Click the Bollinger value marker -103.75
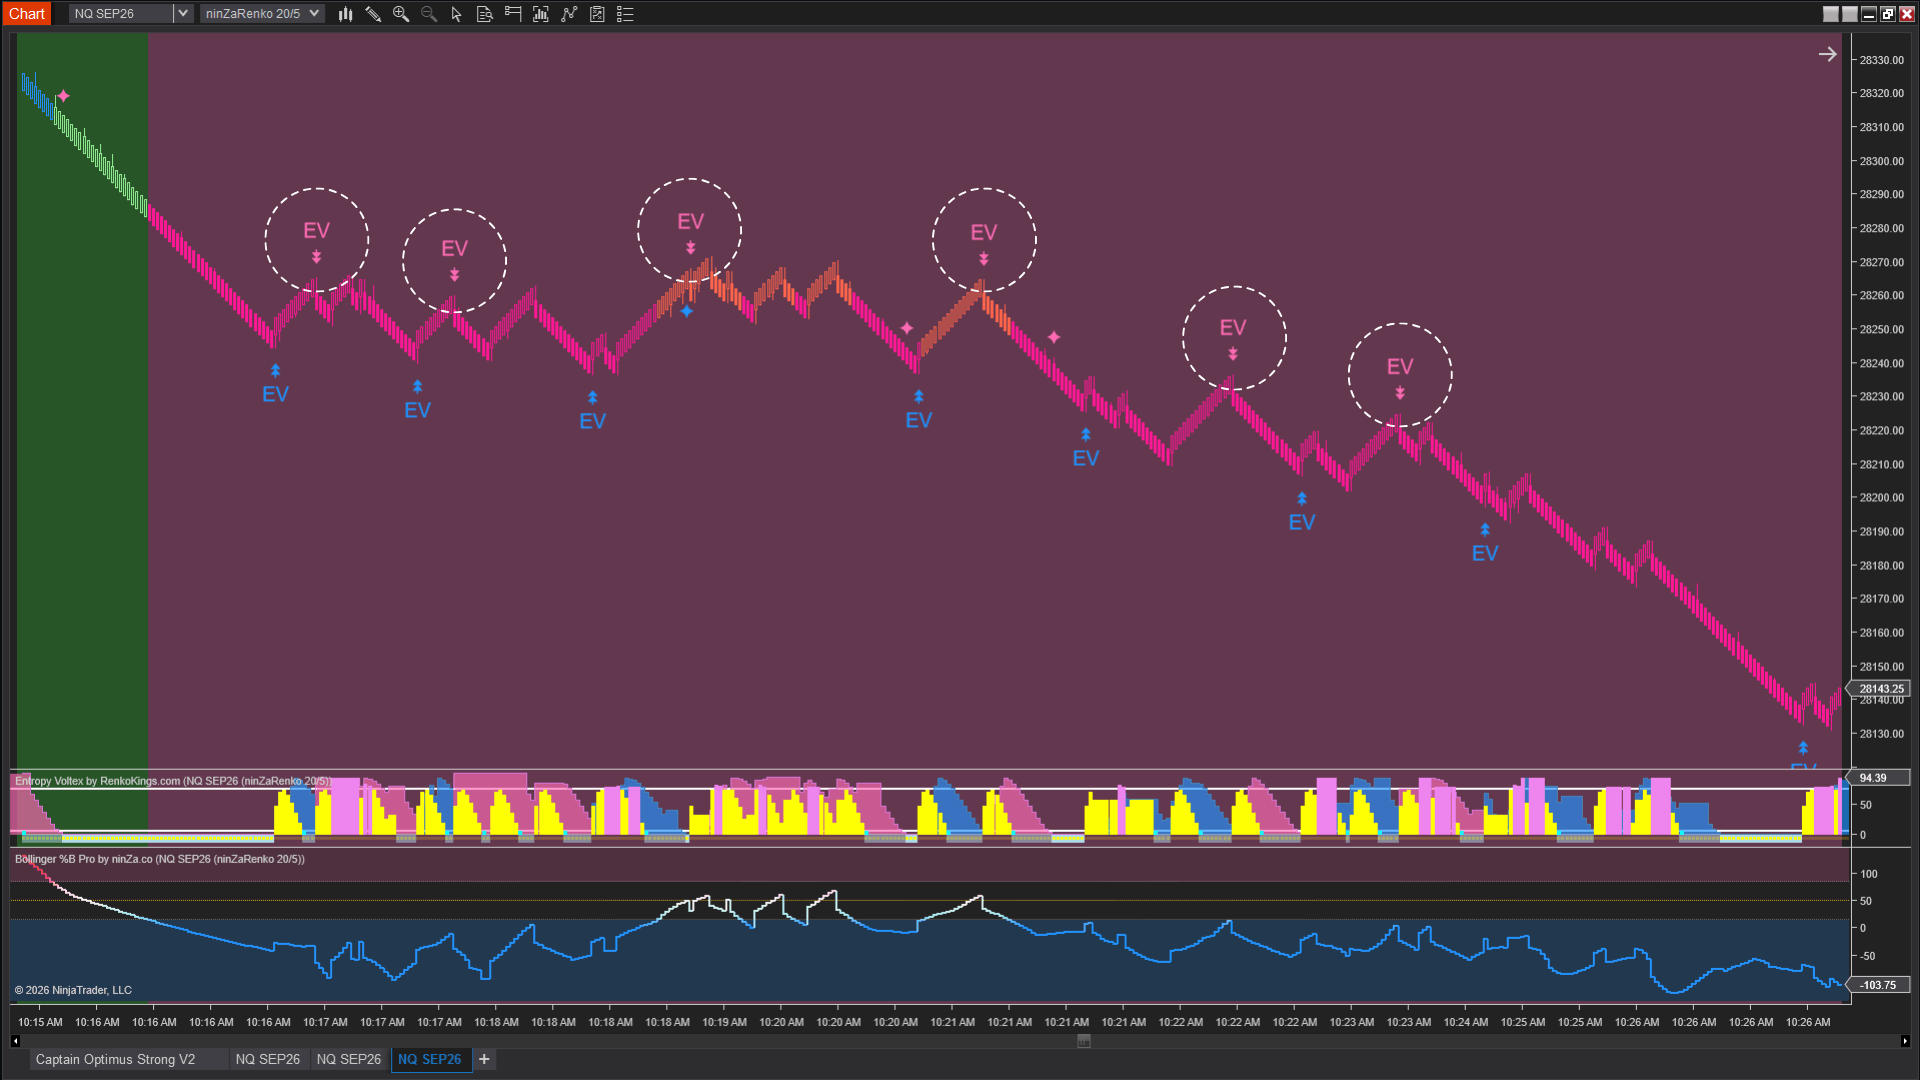This screenshot has width=1920, height=1080. pos(1880,985)
